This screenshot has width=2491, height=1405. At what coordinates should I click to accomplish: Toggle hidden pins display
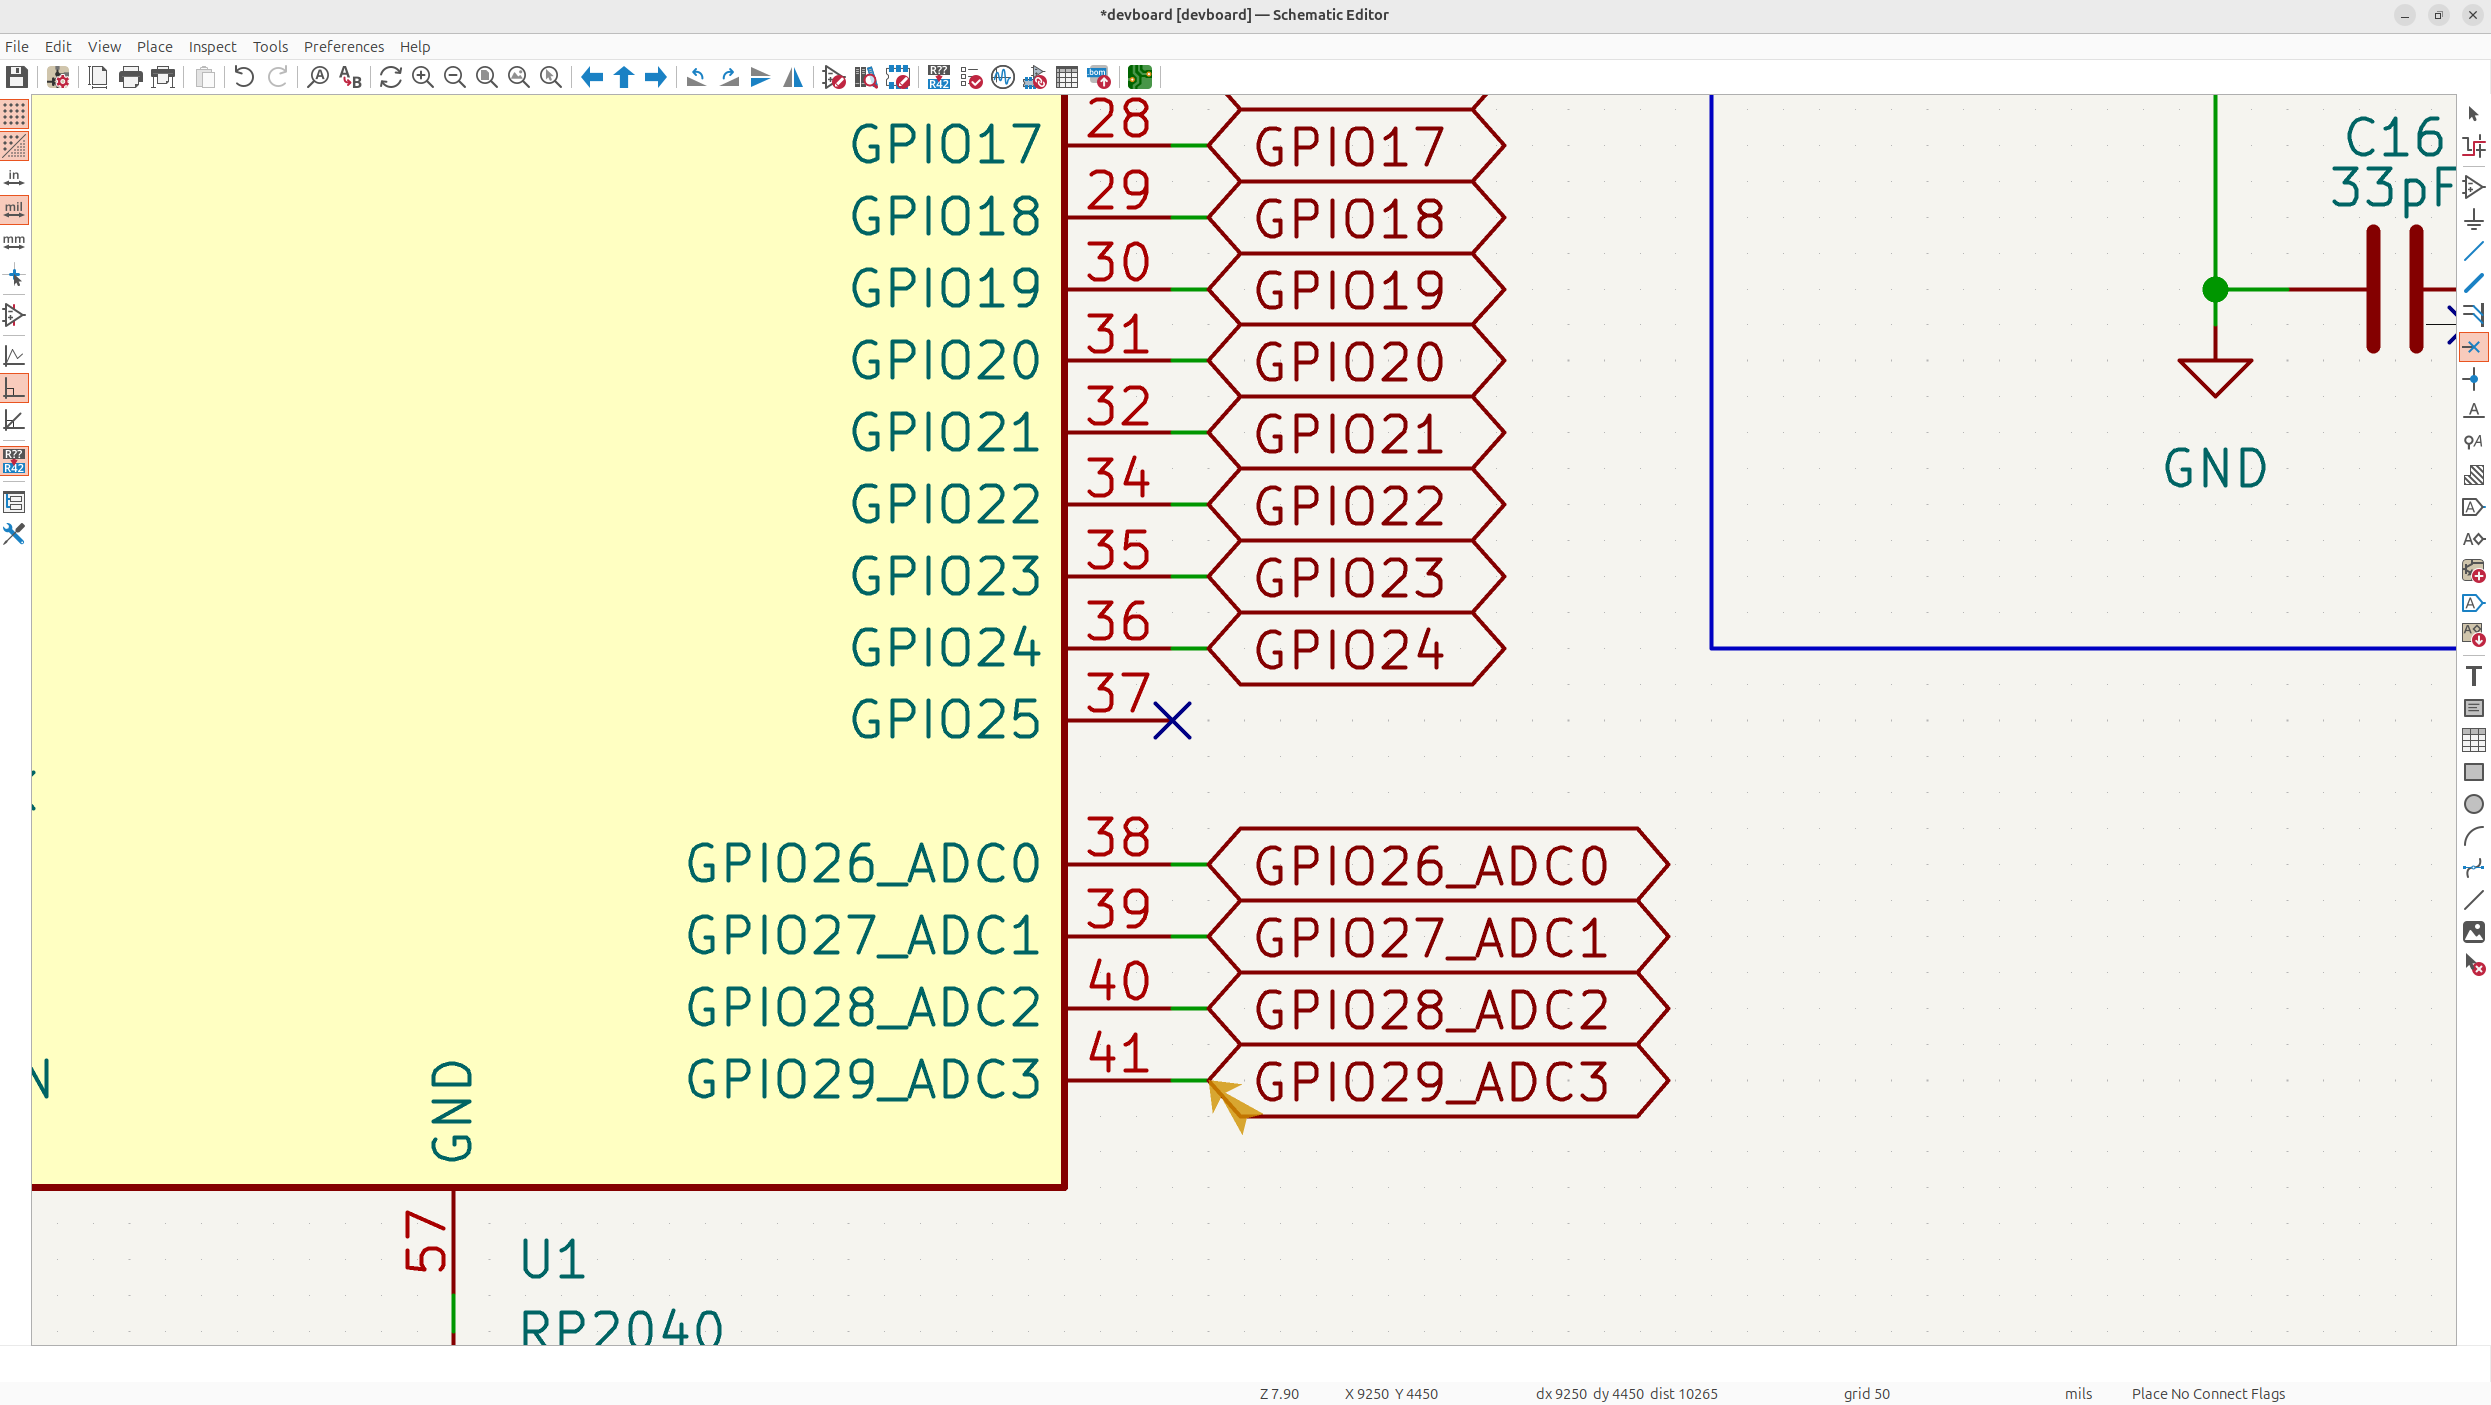[x=14, y=316]
